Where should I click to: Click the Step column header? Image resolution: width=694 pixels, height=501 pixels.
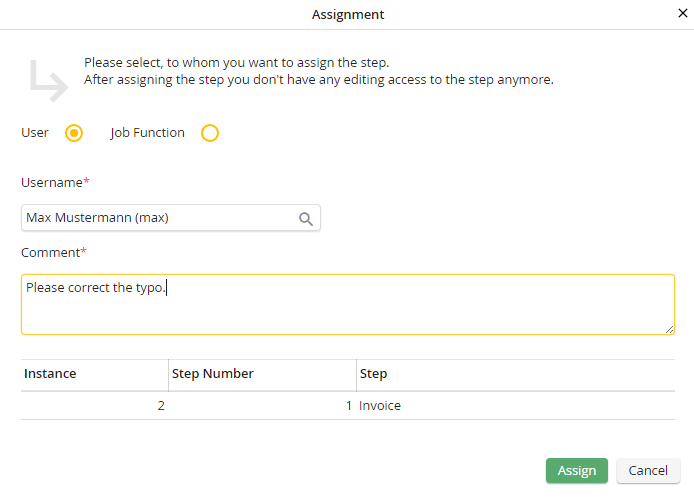tap(516, 374)
